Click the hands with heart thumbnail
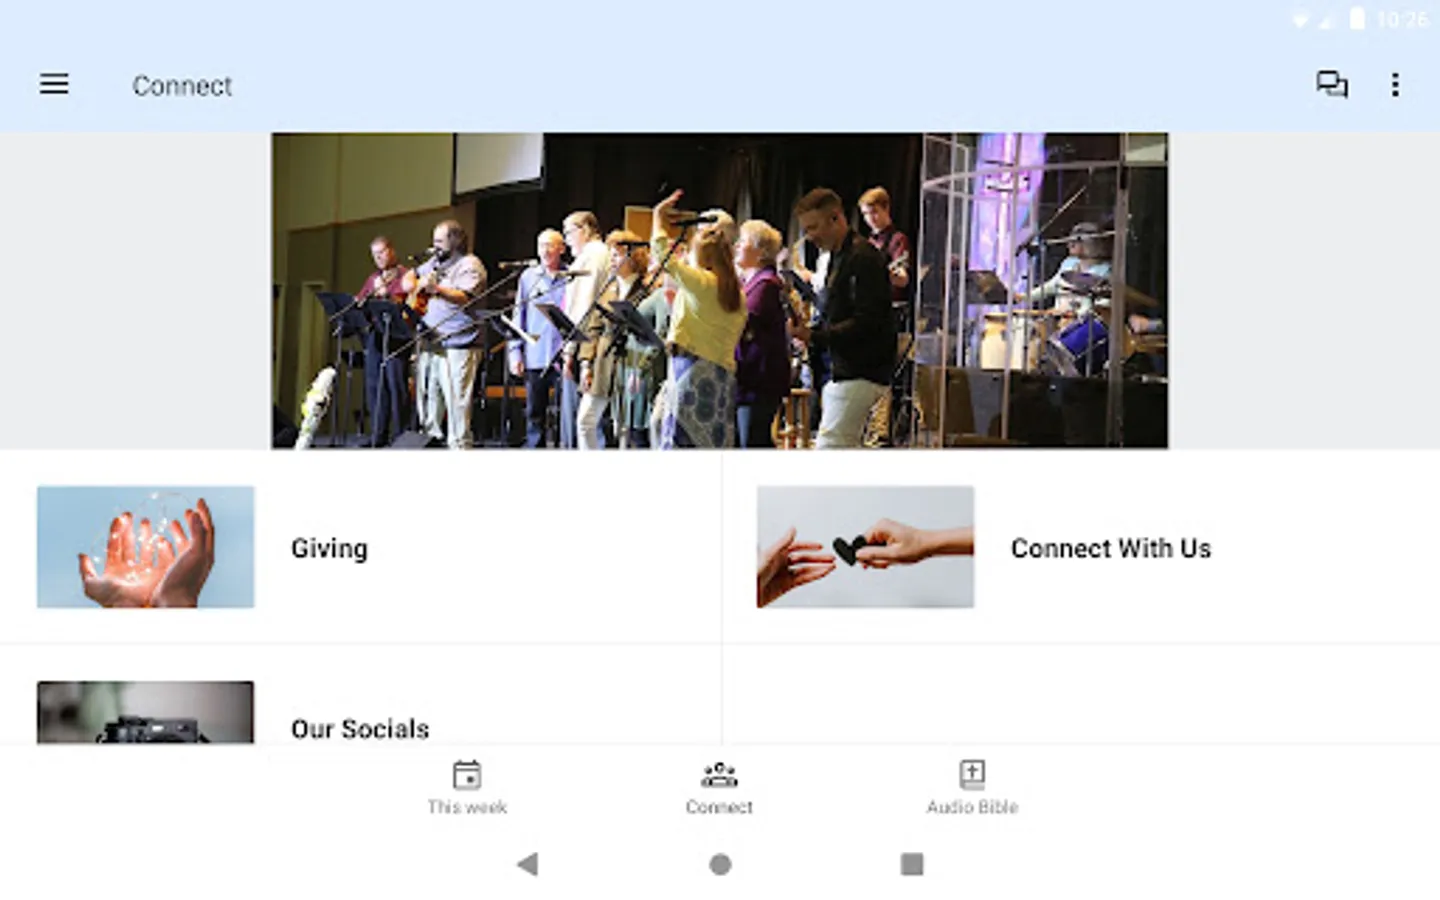 pyautogui.click(x=865, y=547)
